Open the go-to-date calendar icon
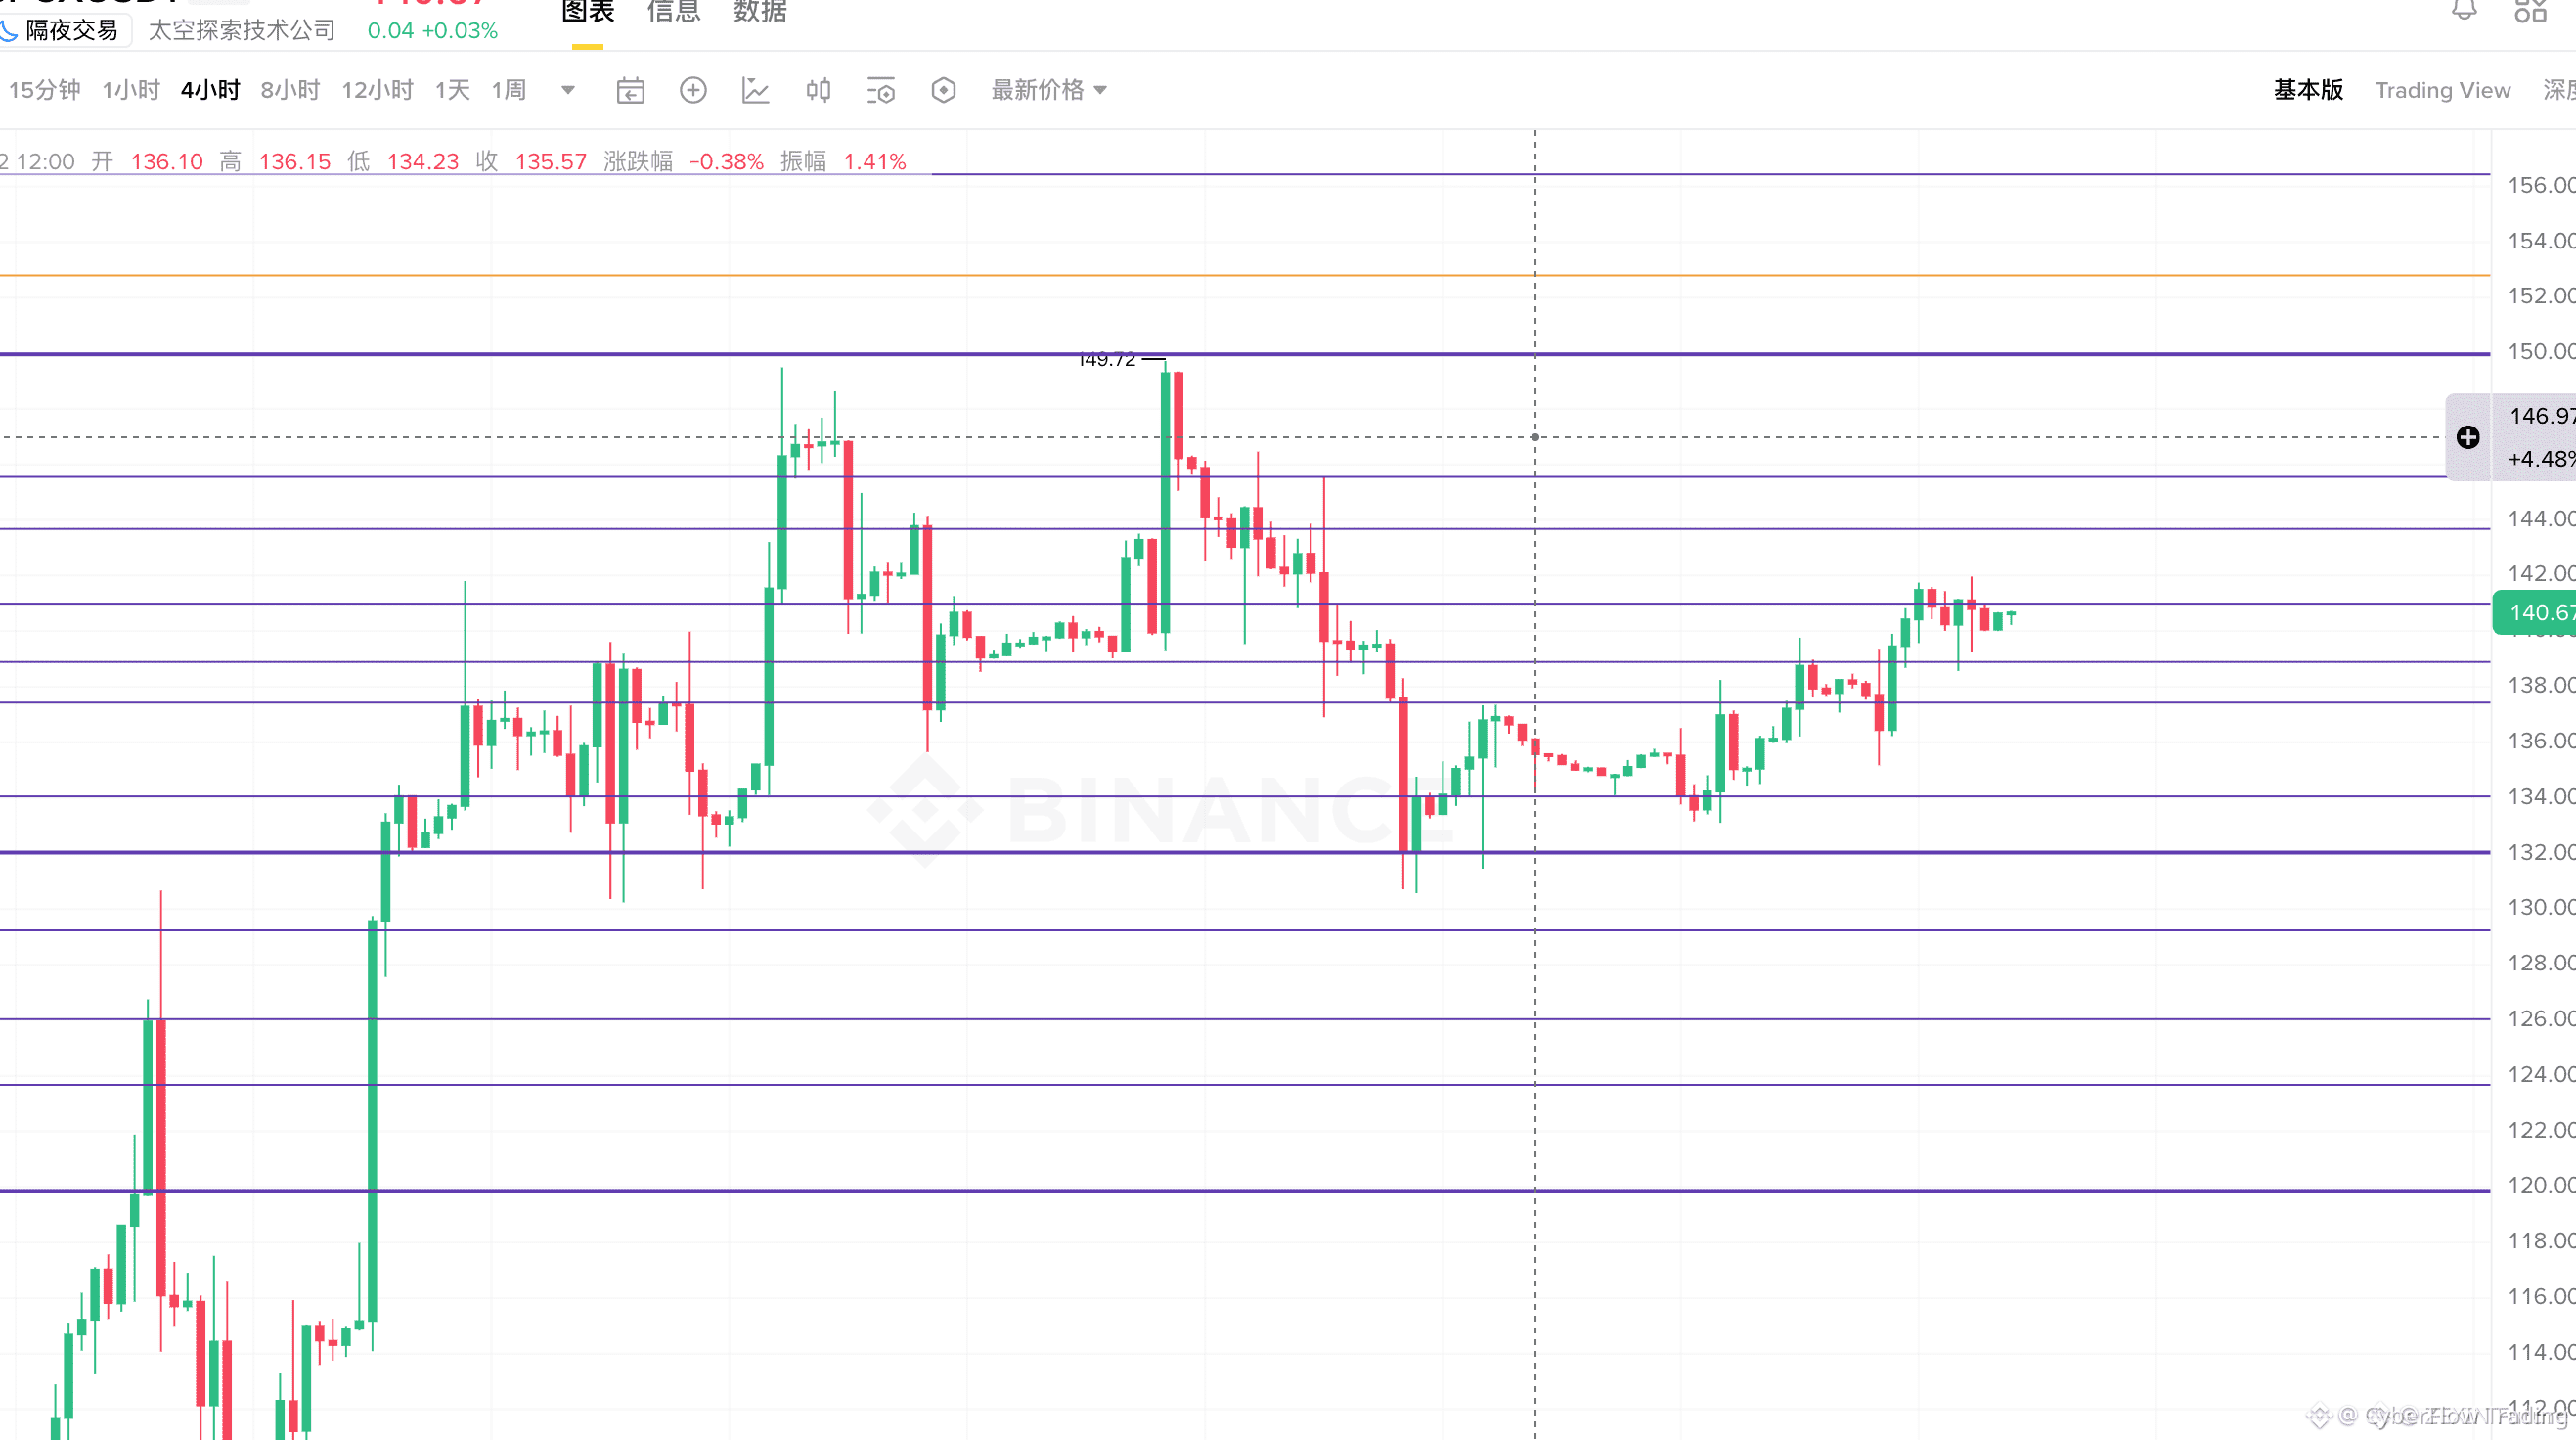This screenshot has height=1440, width=2576. pyautogui.click(x=630, y=90)
